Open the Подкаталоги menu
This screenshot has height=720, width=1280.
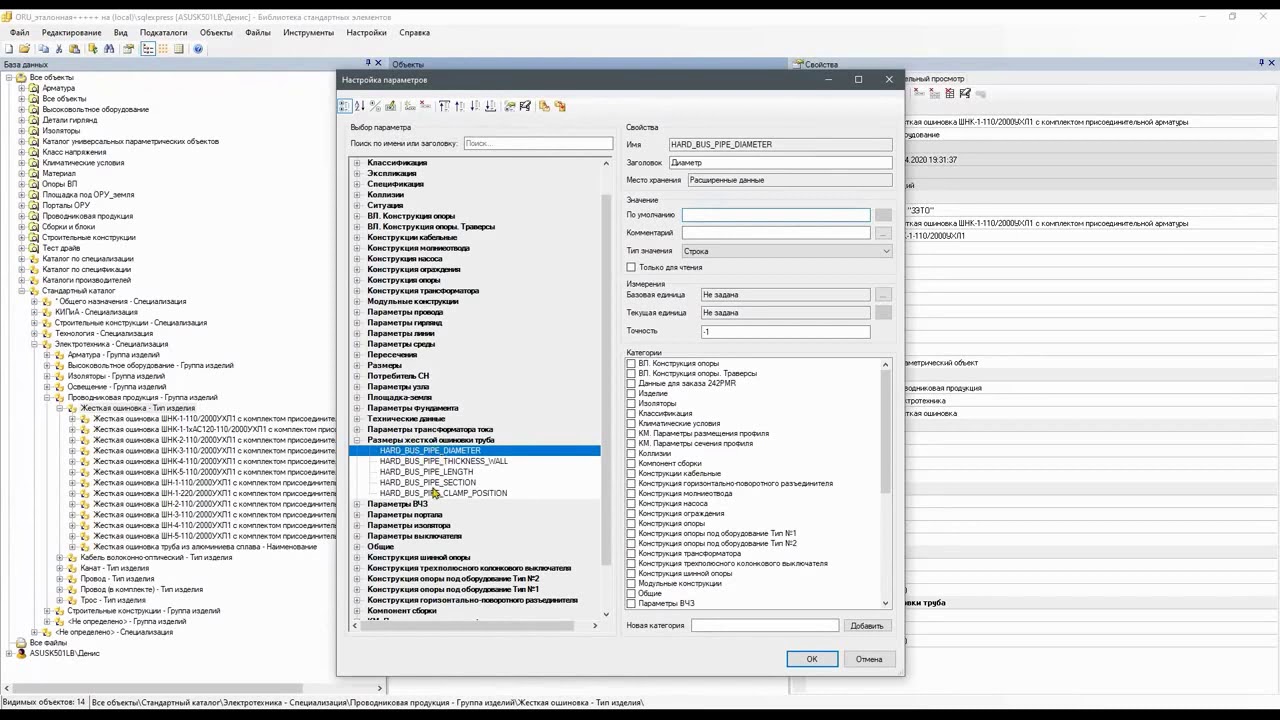click(163, 32)
